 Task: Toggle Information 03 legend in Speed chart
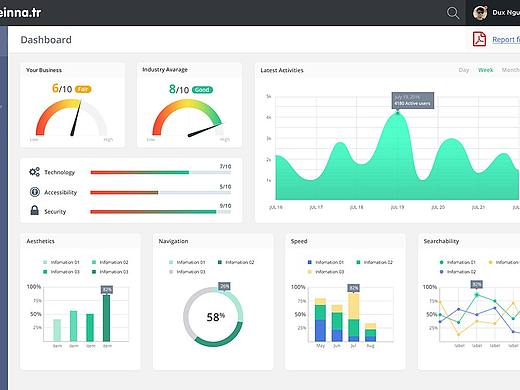tap(326, 272)
